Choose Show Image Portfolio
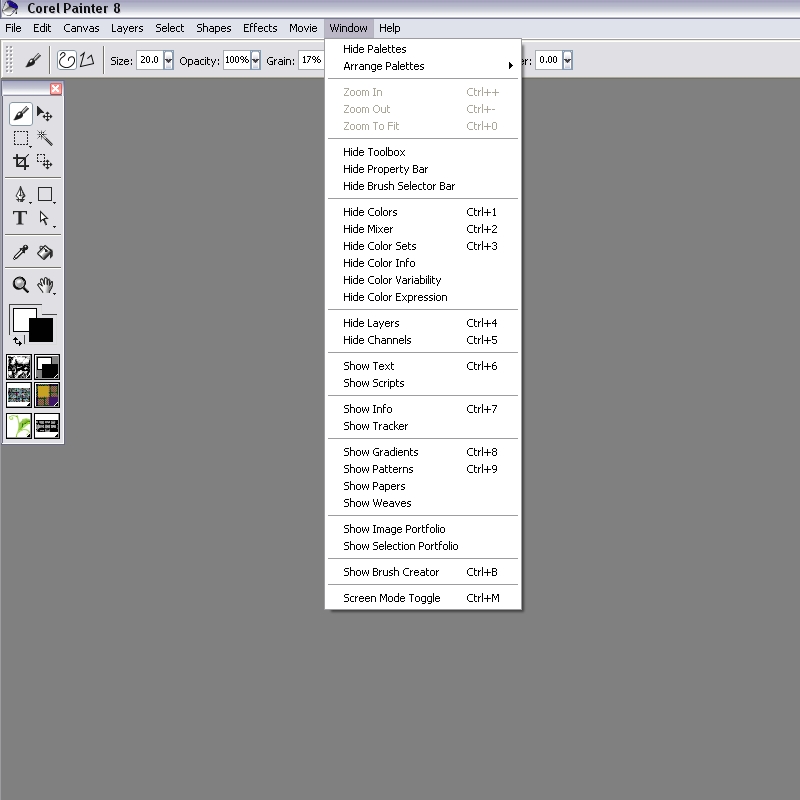800x800 pixels. (422, 529)
